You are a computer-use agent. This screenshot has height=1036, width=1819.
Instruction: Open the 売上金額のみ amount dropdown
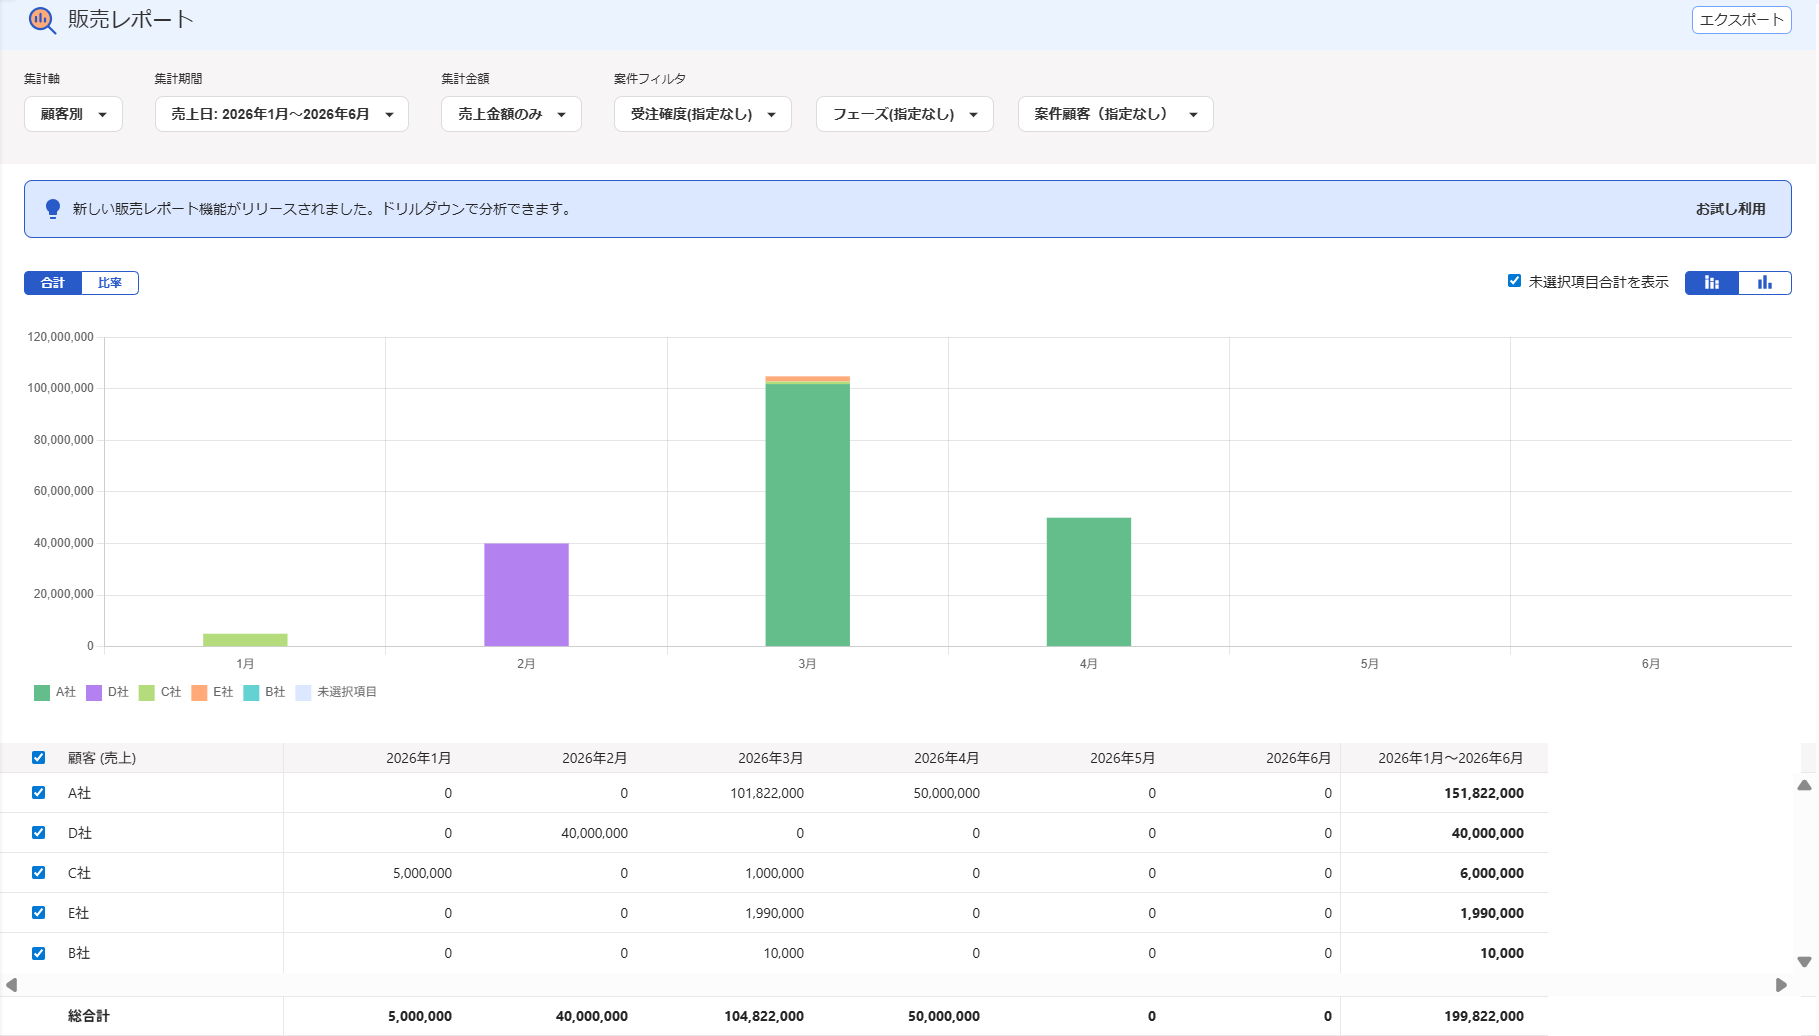(x=511, y=114)
